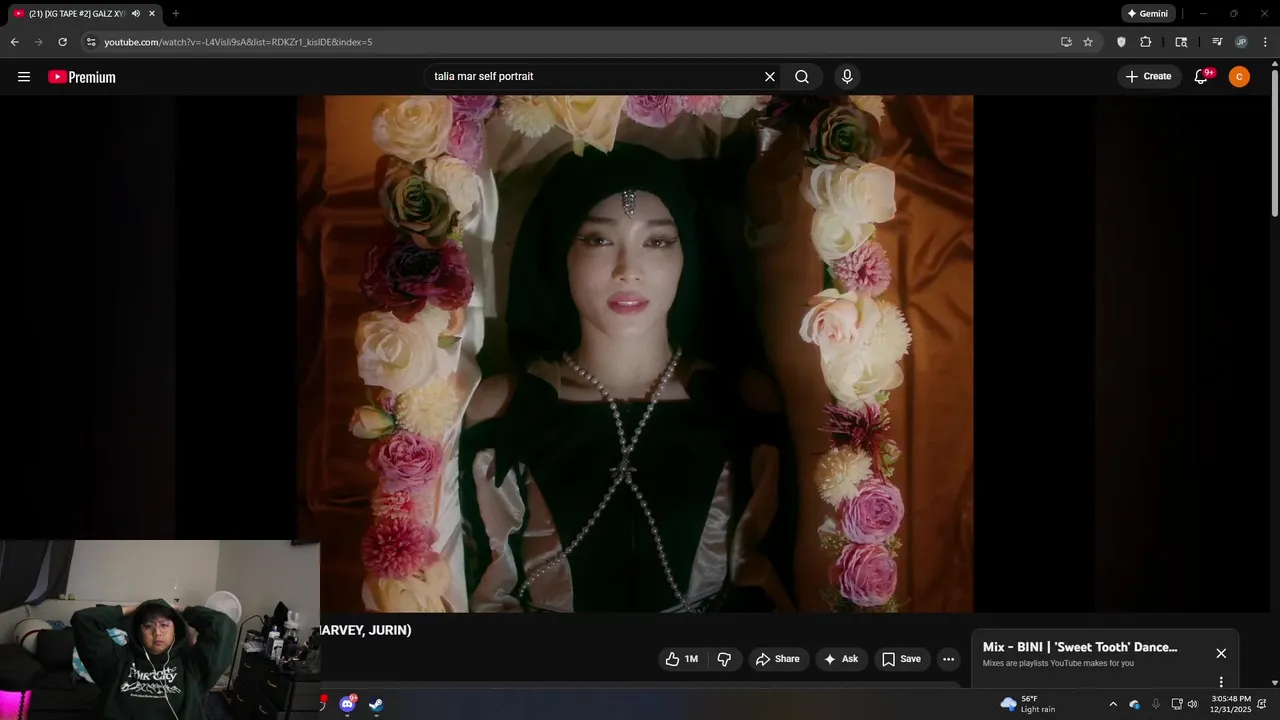The width and height of the screenshot is (1280, 720).
Task: Open Chrome's three-dot menu
Action: tap(1265, 42)
